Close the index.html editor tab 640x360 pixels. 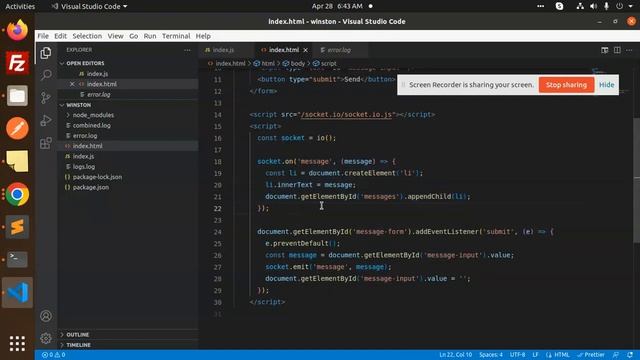point(305,50)
